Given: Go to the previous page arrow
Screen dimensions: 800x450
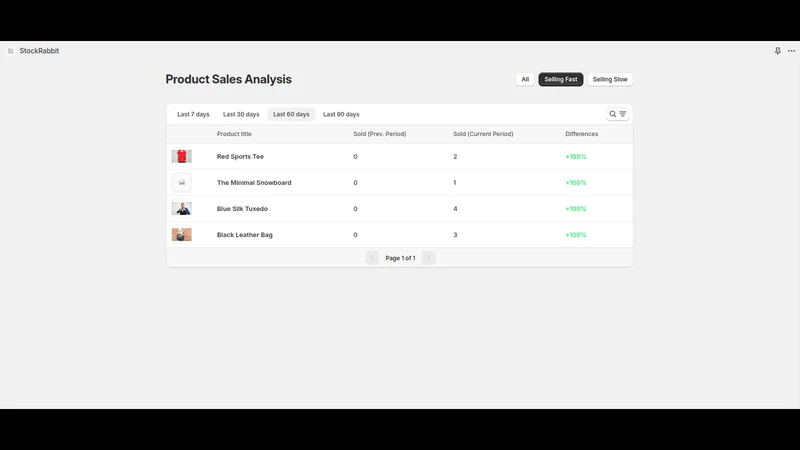Looking at the screenshot, I should click(x=372, y=258).
